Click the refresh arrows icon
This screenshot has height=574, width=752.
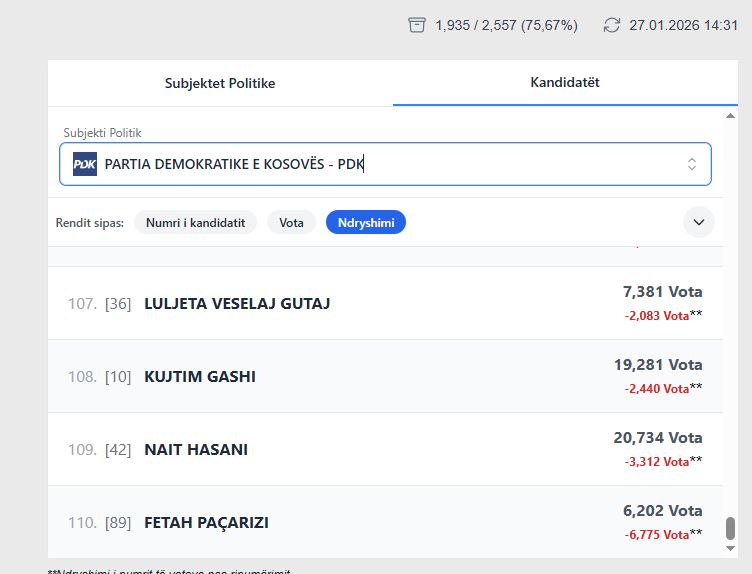tap(612, 25)
